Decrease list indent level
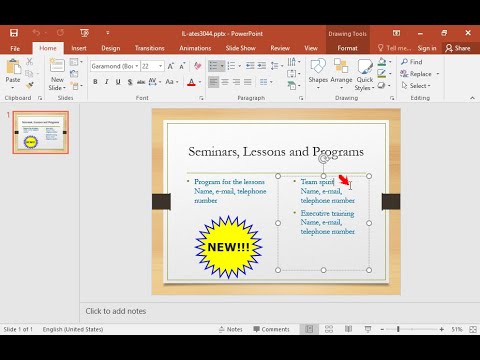 (250, 66)
